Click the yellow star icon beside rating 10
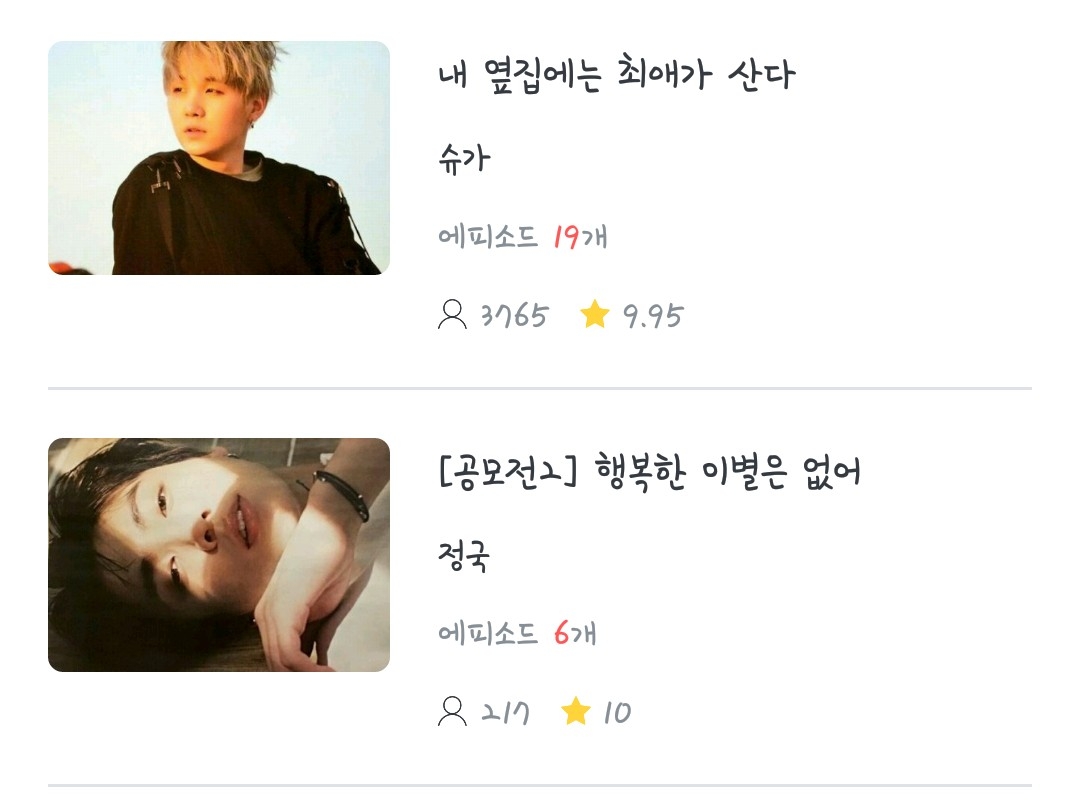 (576, 711)
